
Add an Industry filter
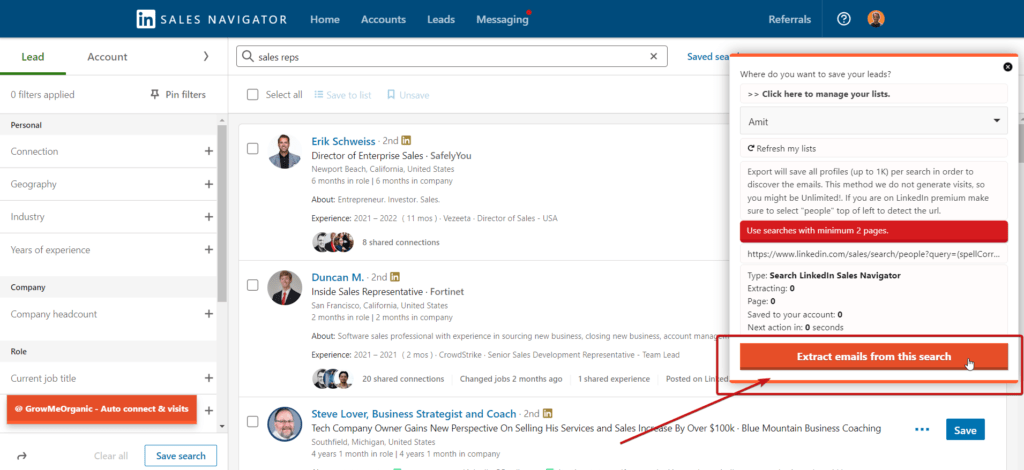click(x=209, y=216)
